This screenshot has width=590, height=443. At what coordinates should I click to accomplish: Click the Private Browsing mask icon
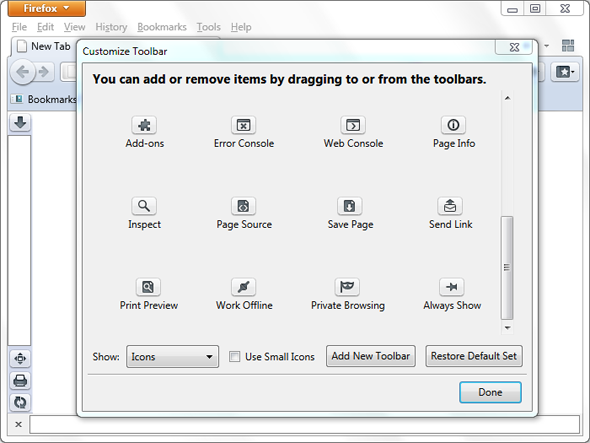coord(347,287)
